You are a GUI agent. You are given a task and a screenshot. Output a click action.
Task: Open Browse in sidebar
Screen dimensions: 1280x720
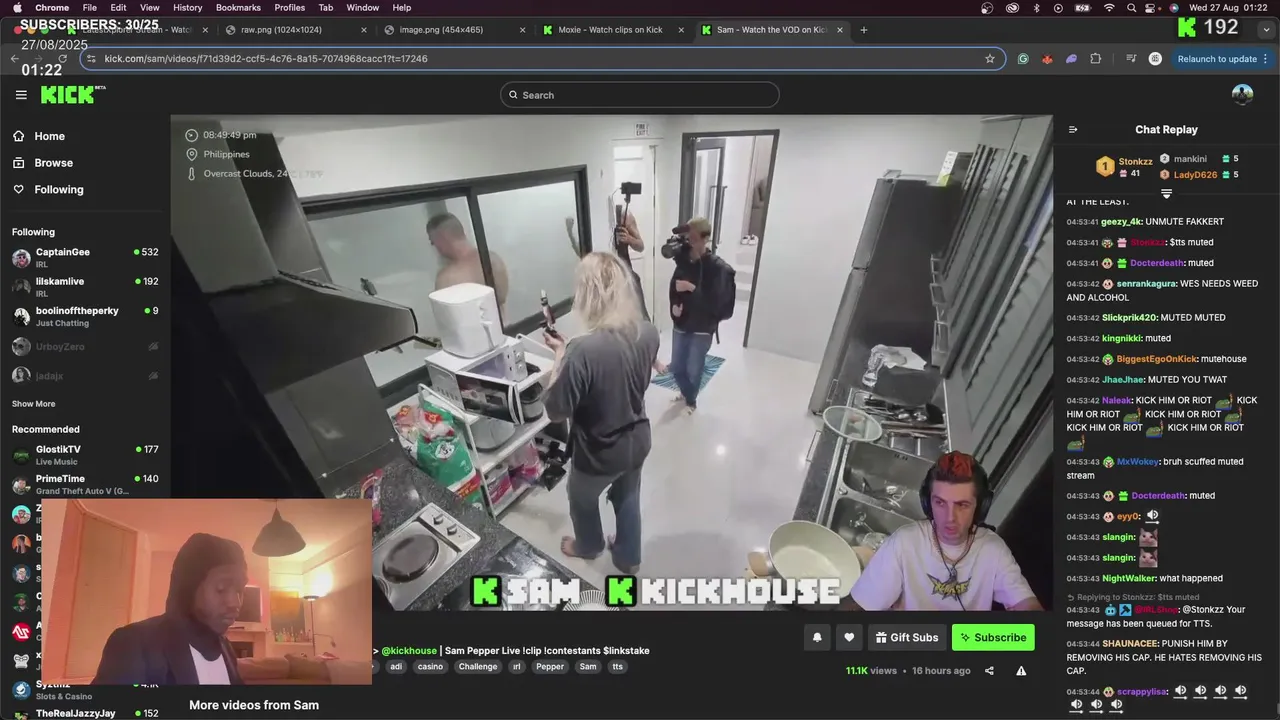click(53, 163)
